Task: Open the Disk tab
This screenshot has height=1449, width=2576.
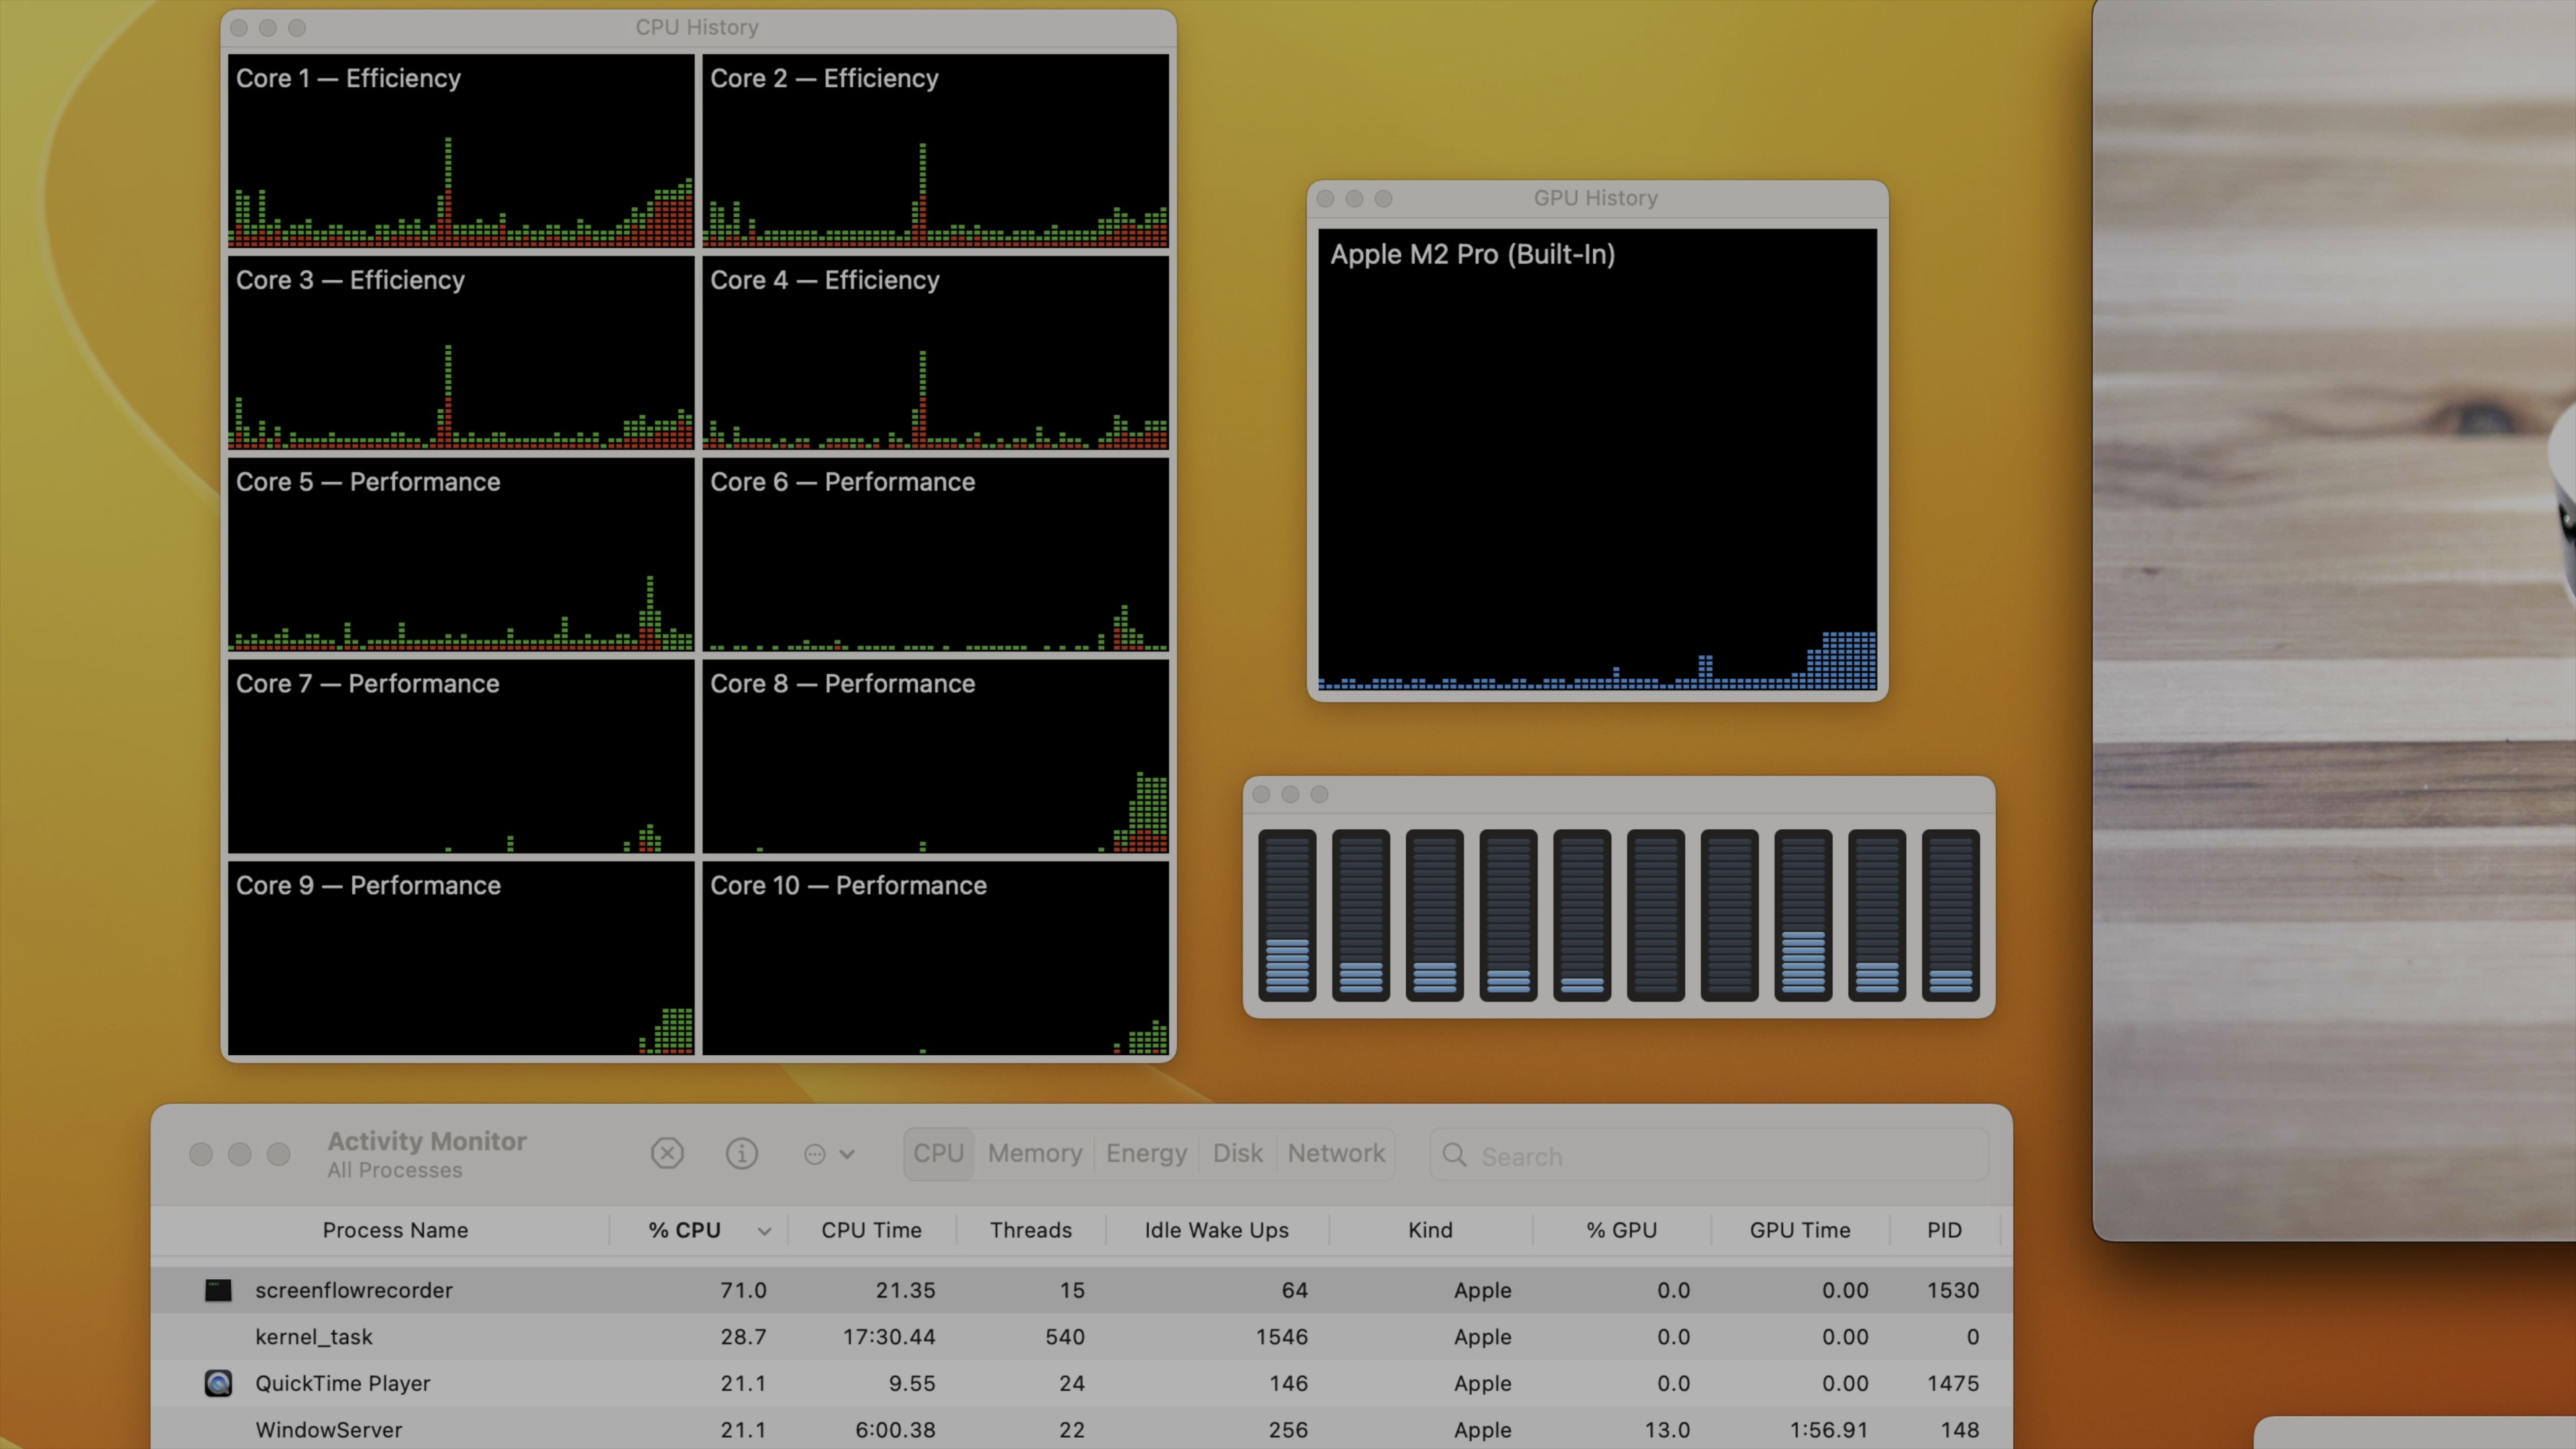Action: (x=1237, y=1153)
